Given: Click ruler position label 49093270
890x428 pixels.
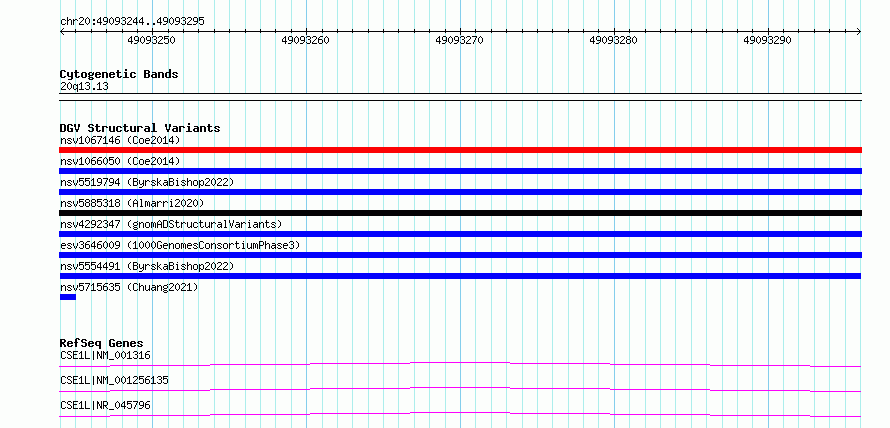Looking at the screenshot, I should tap(459, 40).
